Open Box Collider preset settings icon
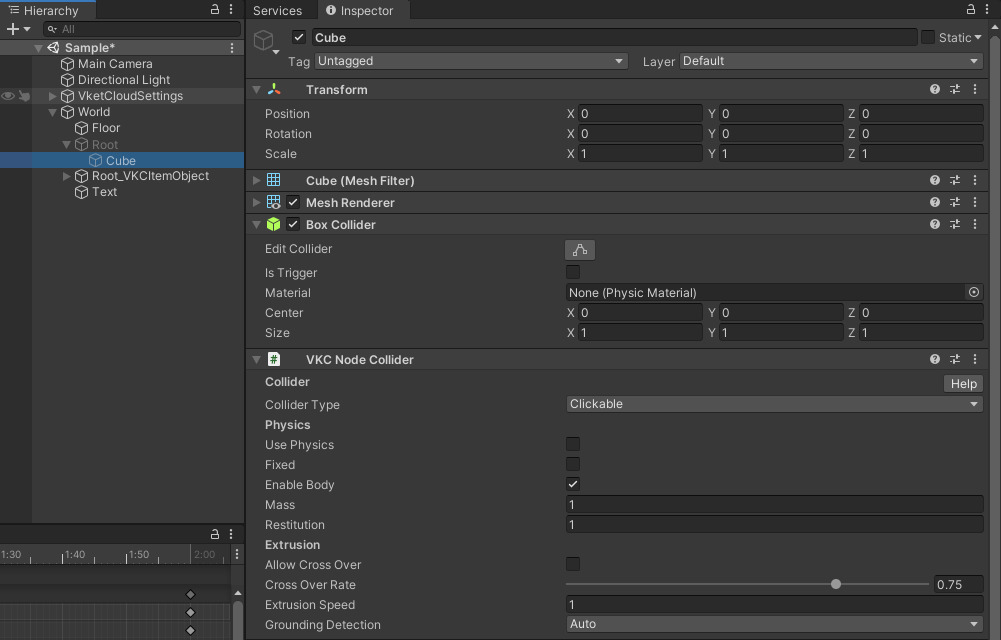Image resolution: width=1001 pixels, height=640 pixels. click(955, 225)
